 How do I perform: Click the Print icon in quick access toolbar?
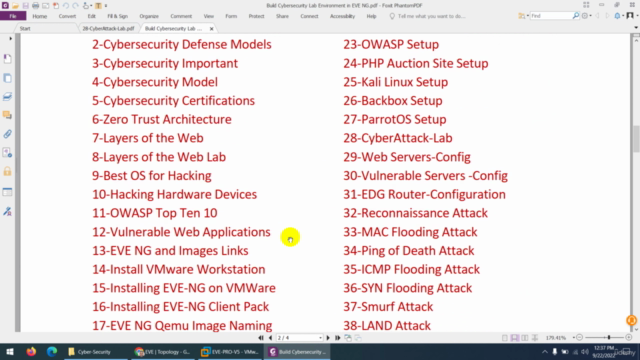pos(36,6)
